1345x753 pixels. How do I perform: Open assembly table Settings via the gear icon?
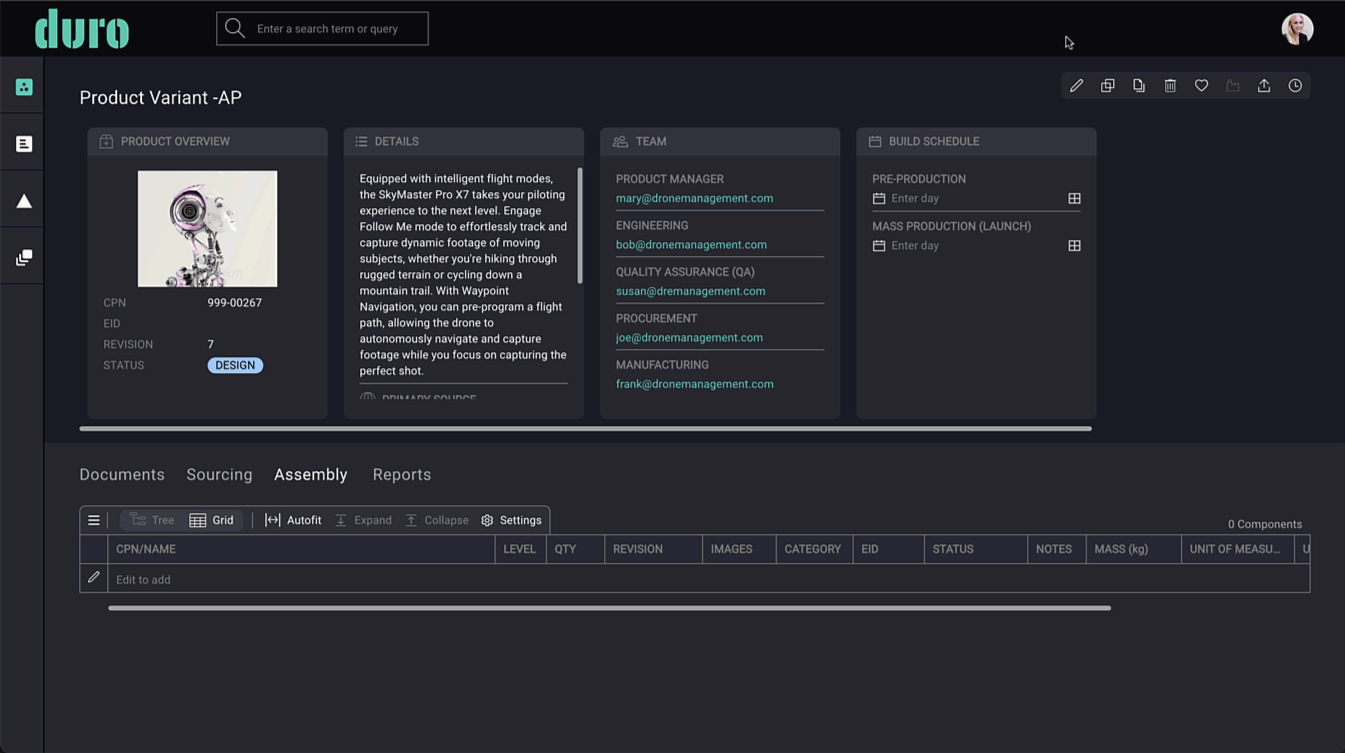tap(511, 520)
